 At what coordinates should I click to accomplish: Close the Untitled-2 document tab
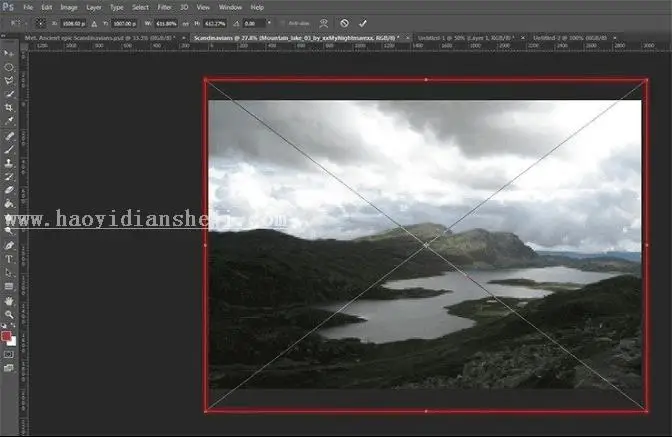tap(615, 38)
